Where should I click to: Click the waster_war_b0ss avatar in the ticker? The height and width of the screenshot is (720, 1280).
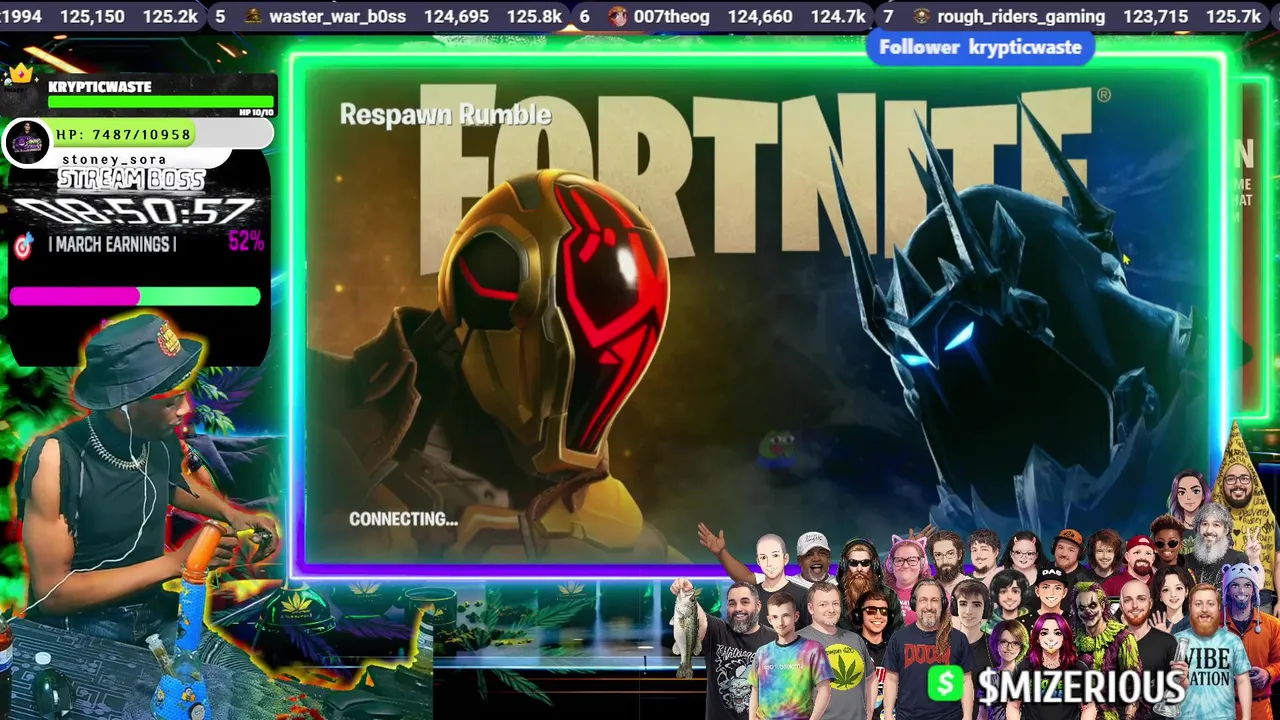254,16
